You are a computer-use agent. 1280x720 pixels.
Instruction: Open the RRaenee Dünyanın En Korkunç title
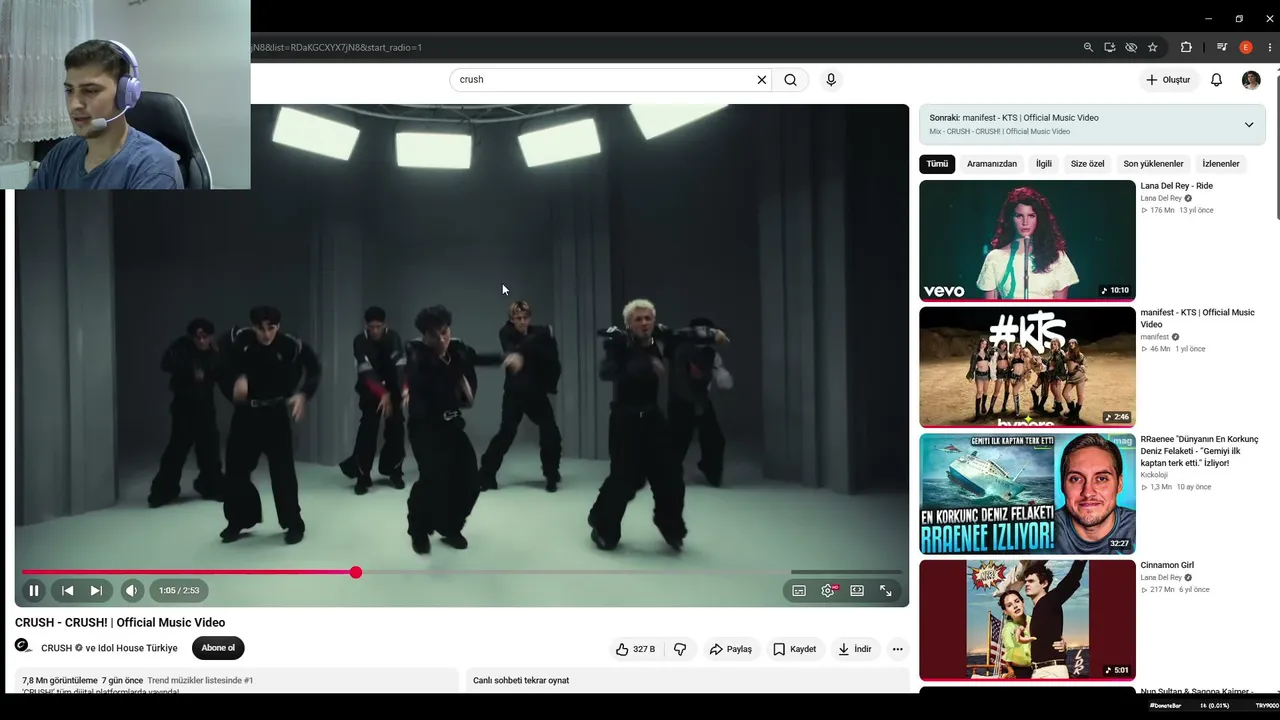pyautogui.click(x=1199, y=451)
